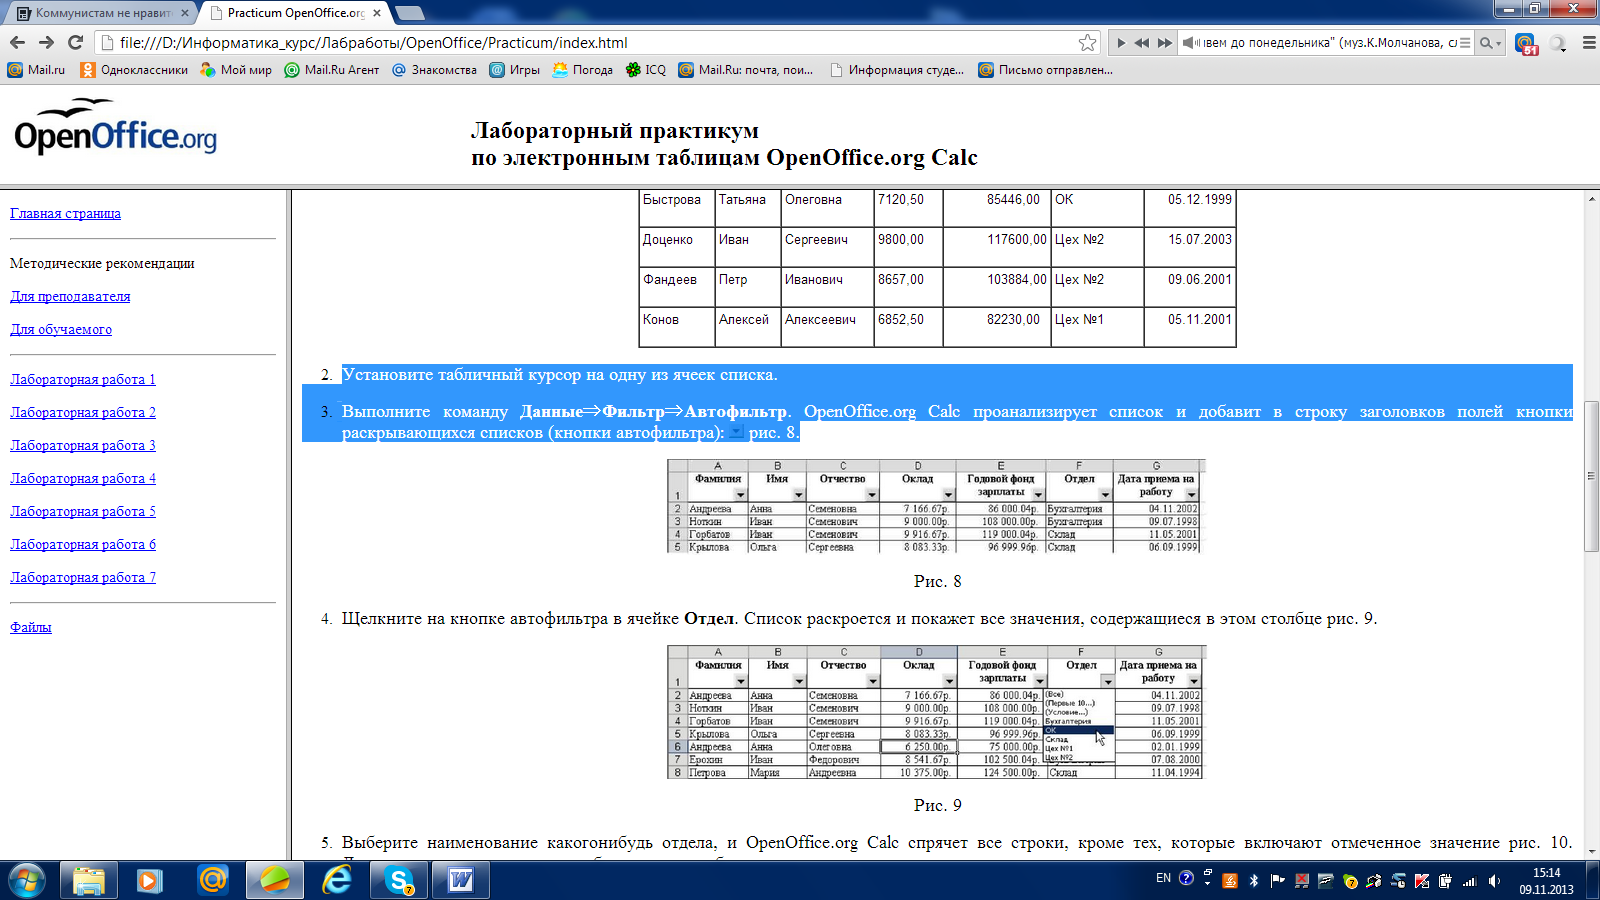Screen dimensions: 1600x900
Task: Open the Файлы link
Action: [31, 627]
